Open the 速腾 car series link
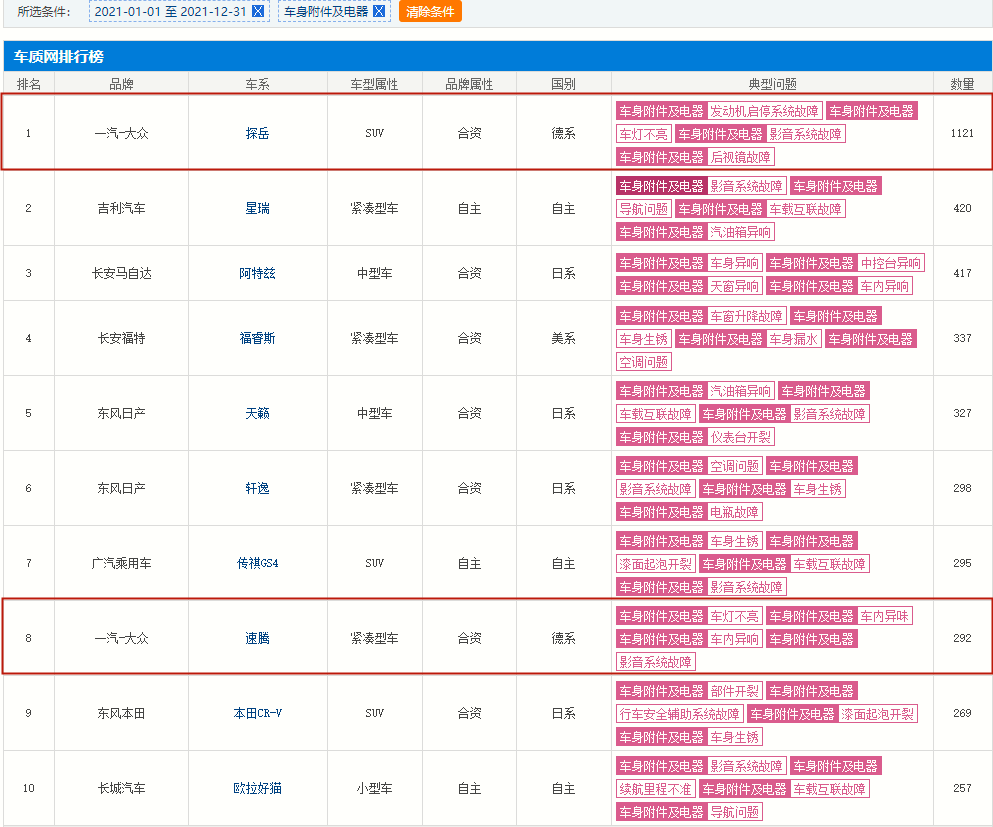Image resolution: width=993 pixels, height=827 pixels. pyautogui.click(x=257, y=638)
